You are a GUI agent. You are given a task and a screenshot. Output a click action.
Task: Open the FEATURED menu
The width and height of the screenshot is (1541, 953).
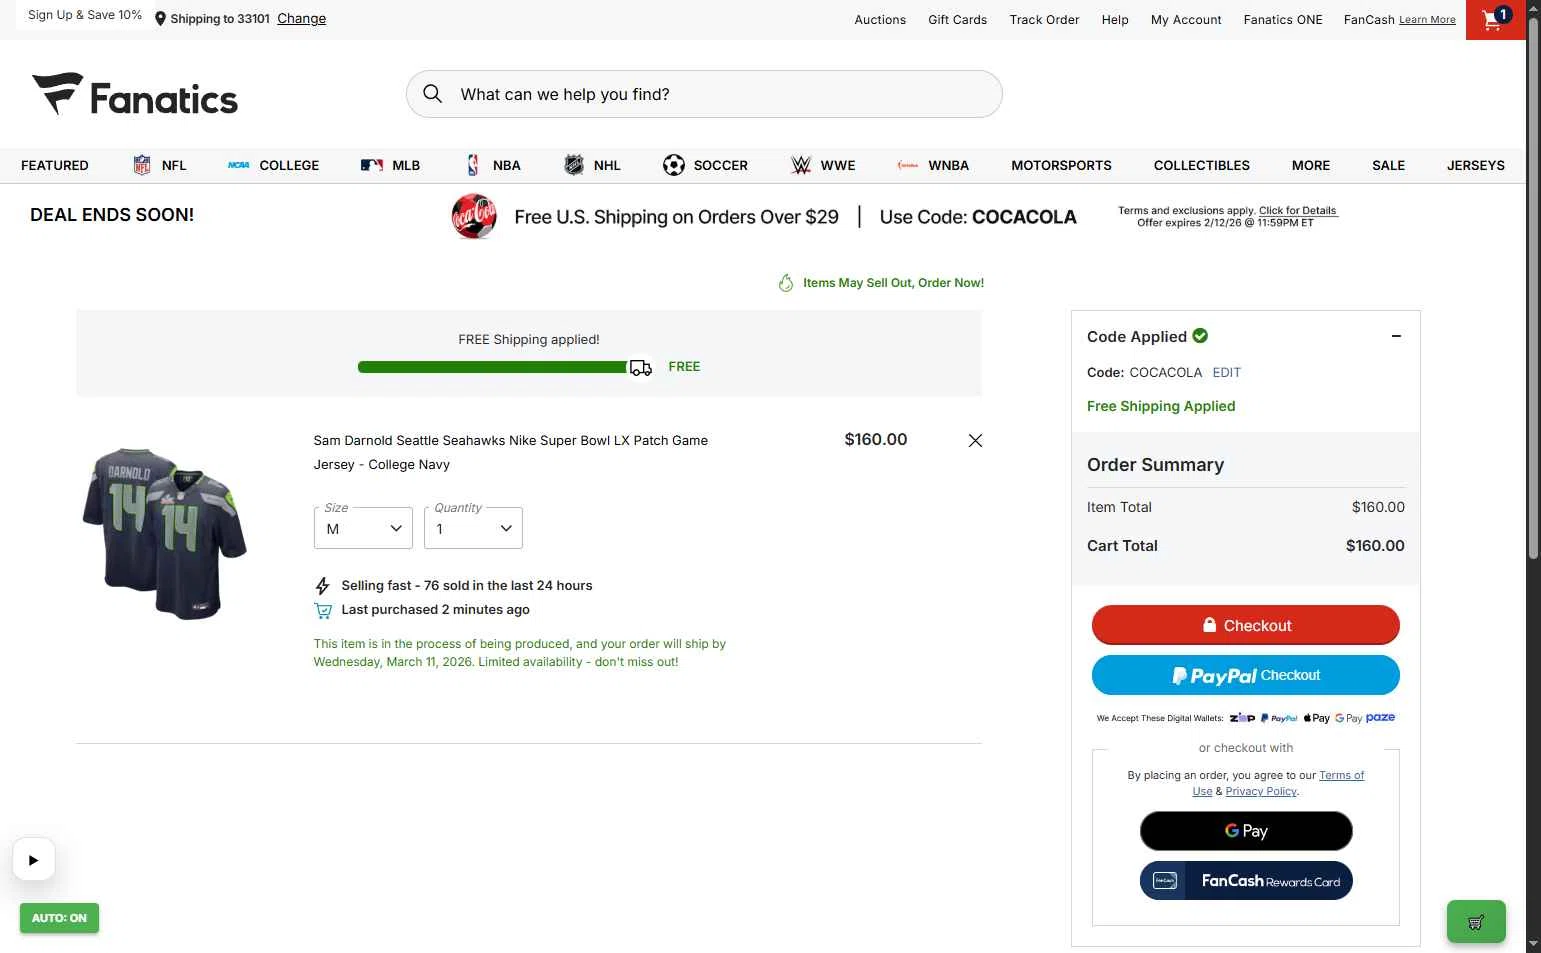click(x=55, y=165)
